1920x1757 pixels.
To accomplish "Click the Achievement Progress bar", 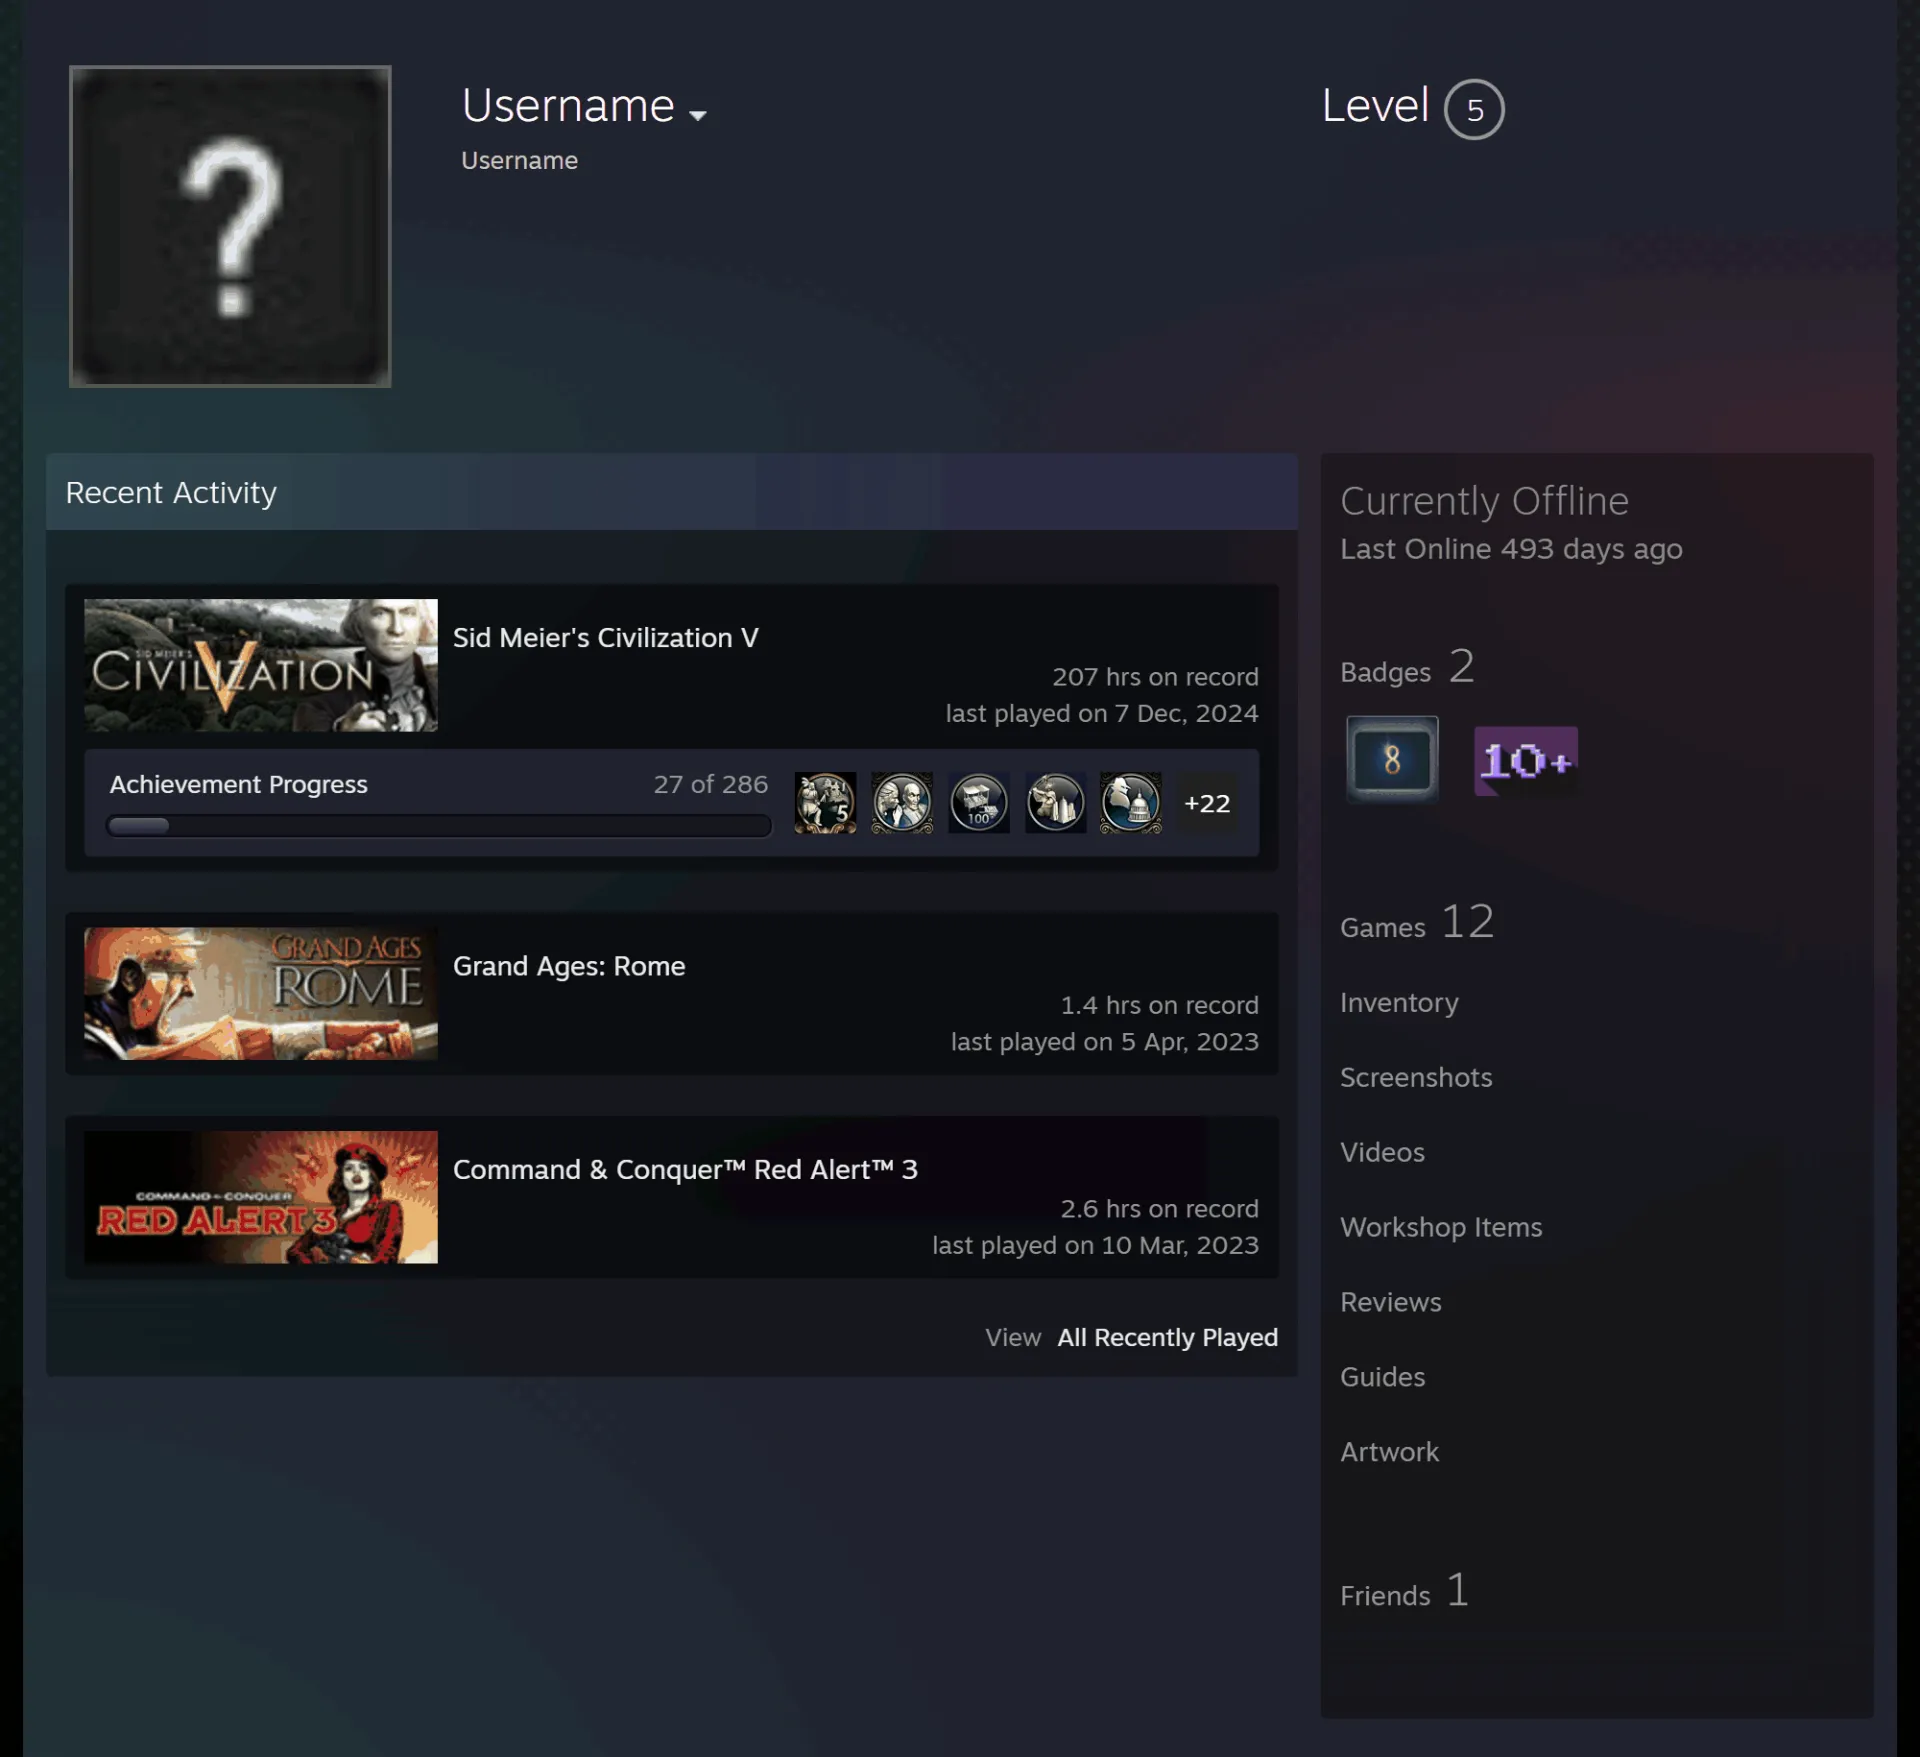I will pyautogui.click(x=439, y=826).
